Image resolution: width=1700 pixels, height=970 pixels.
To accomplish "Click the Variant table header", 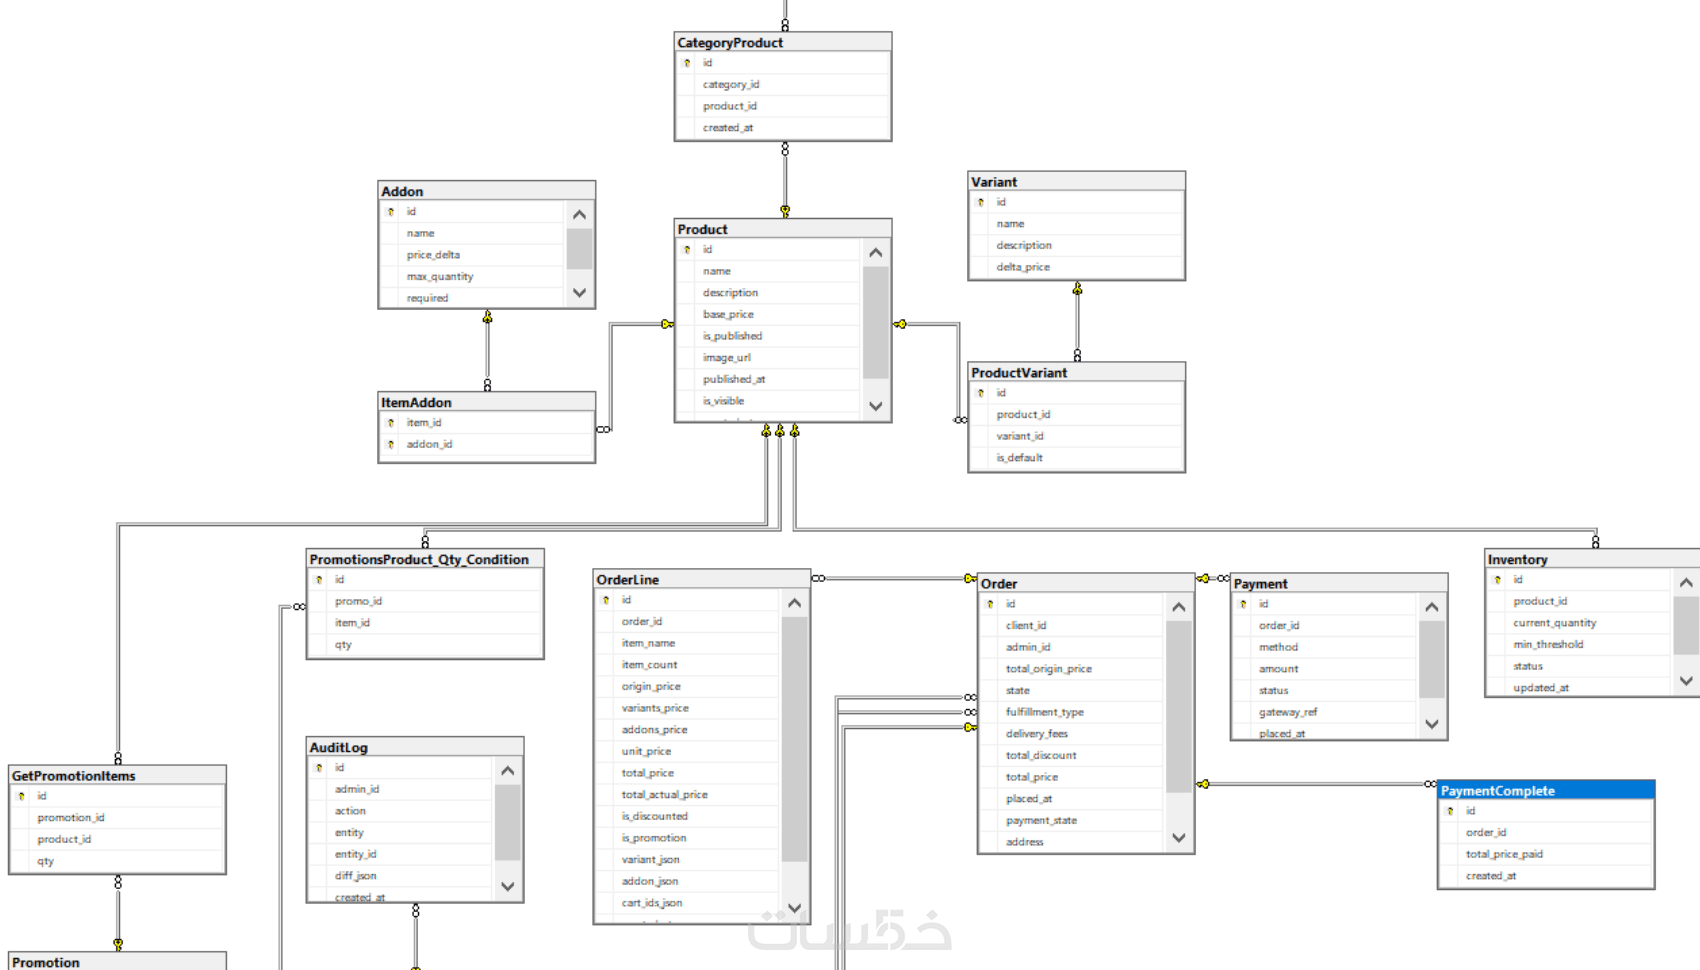I will (x=1077, y=182).
